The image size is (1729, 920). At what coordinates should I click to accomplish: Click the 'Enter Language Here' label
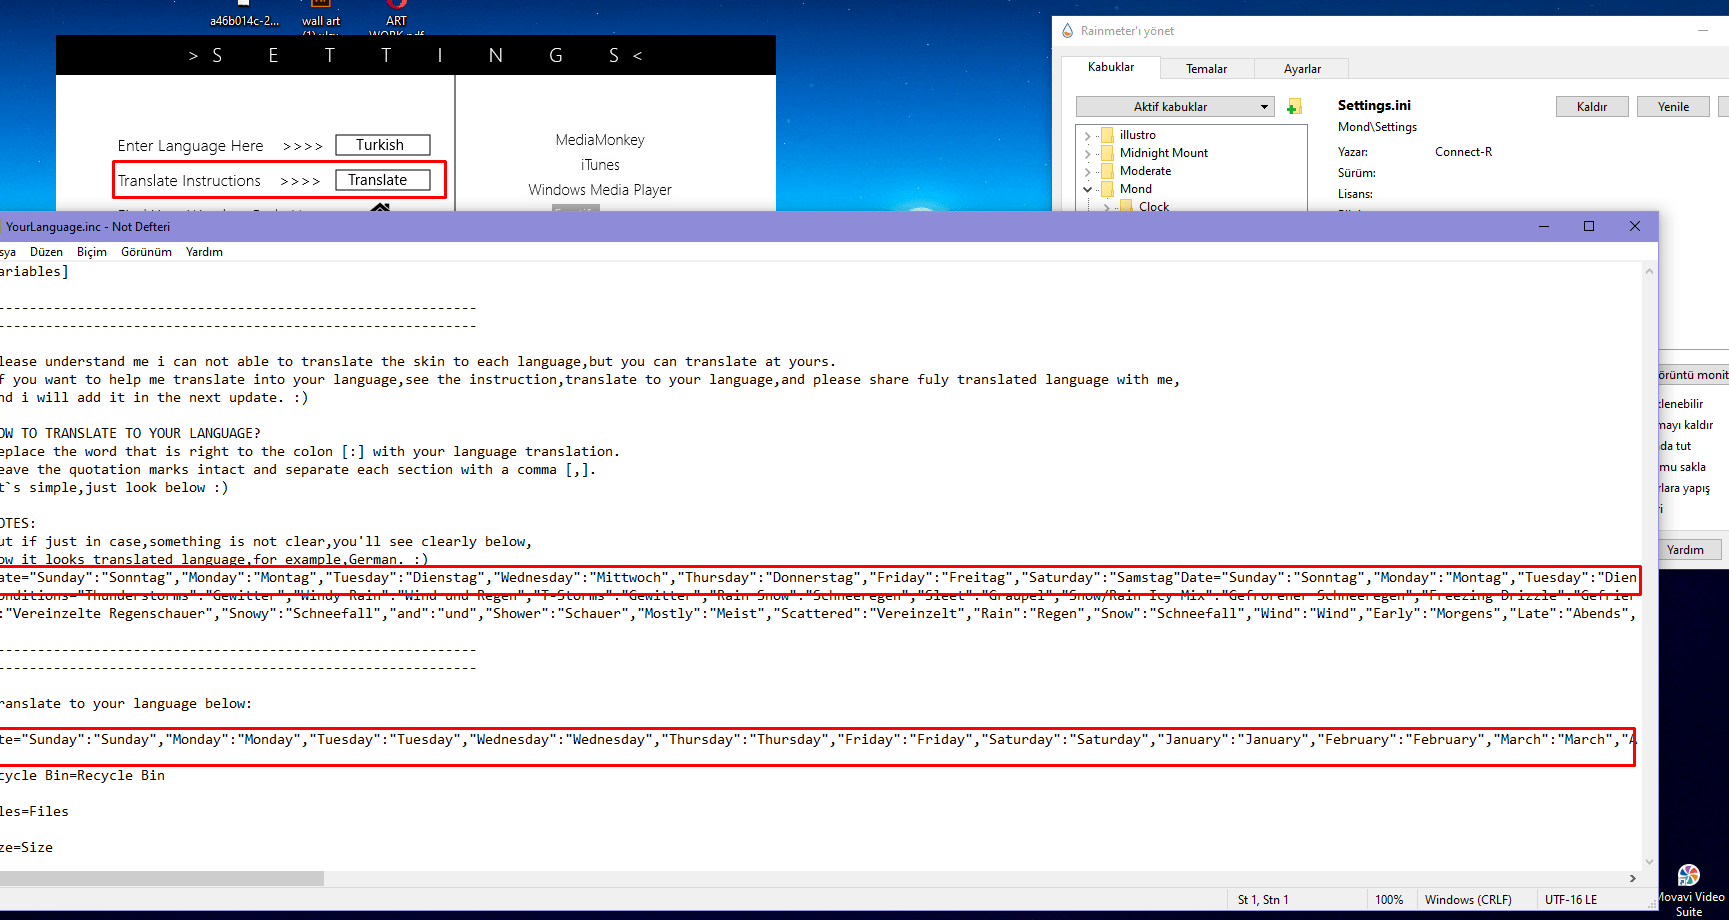190,146
